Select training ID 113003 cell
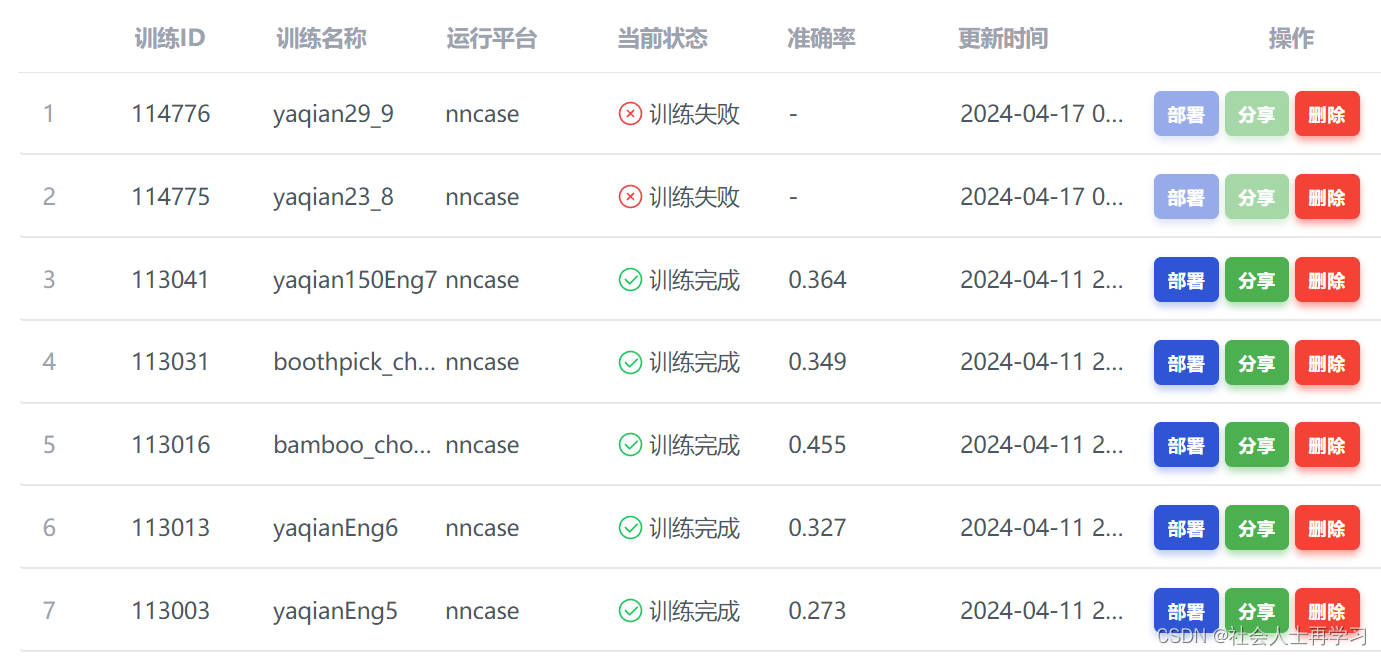The height and width of the screenshot is (656, 1381). tap(171, 610)
